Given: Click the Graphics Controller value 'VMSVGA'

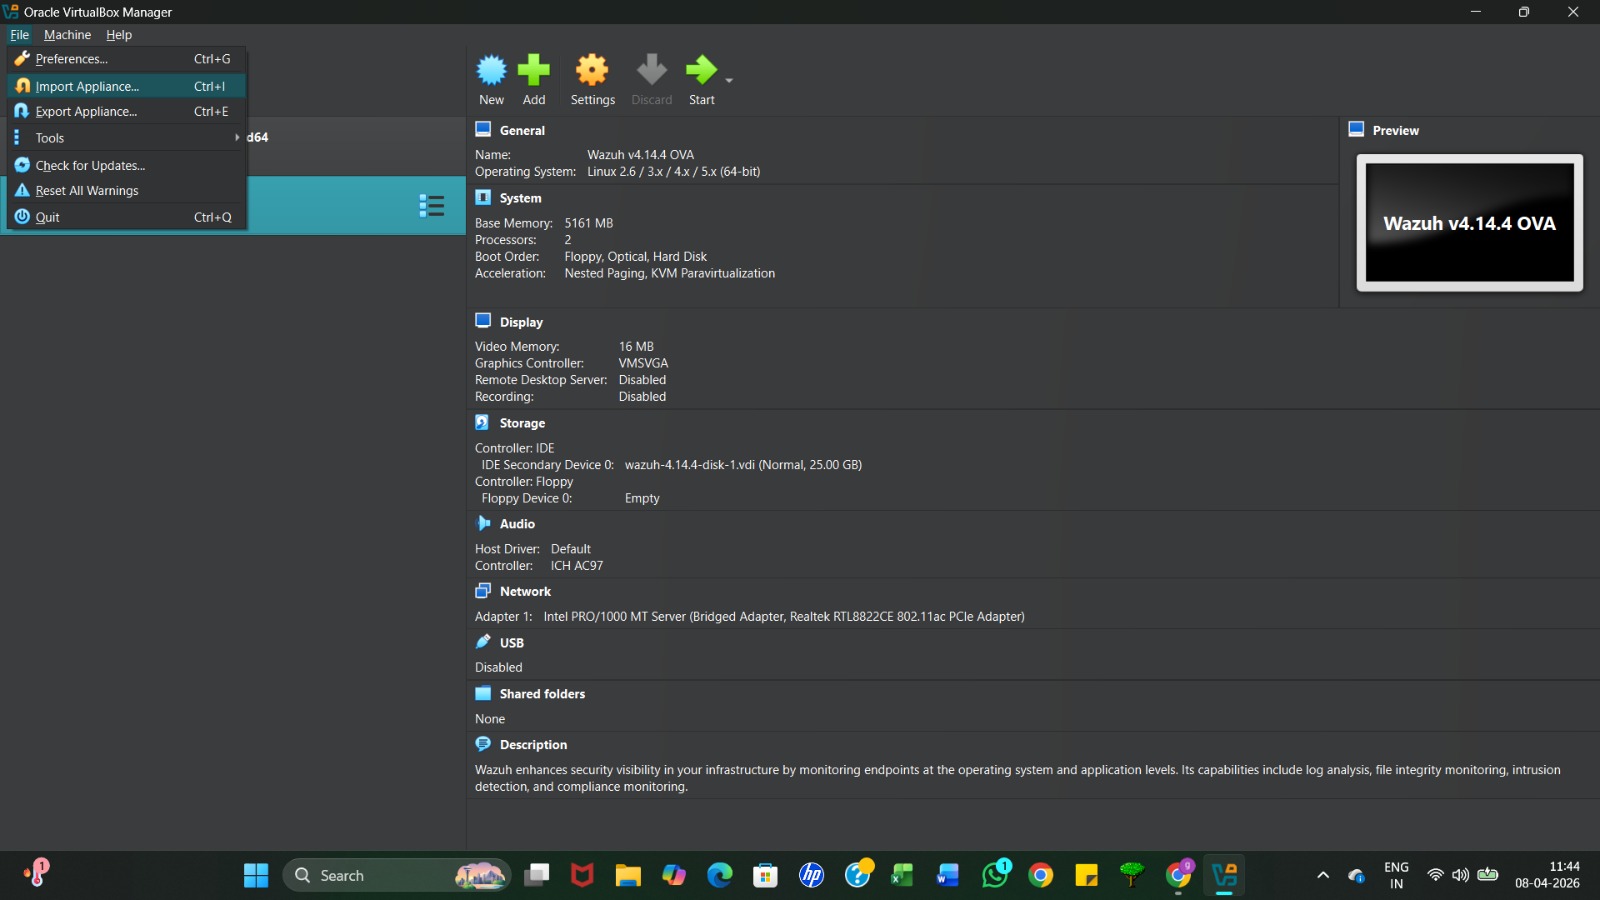Looking at the screenshot, I should (x=643, y=363).
